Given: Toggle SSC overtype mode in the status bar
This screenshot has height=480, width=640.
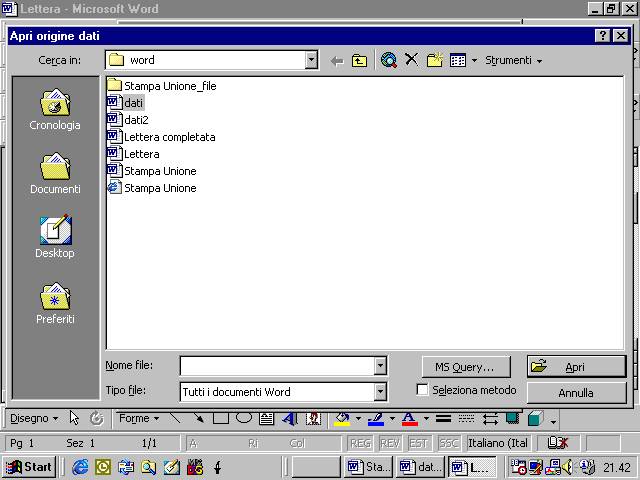Looking at the screenshot, I should [x=448, y=443].
